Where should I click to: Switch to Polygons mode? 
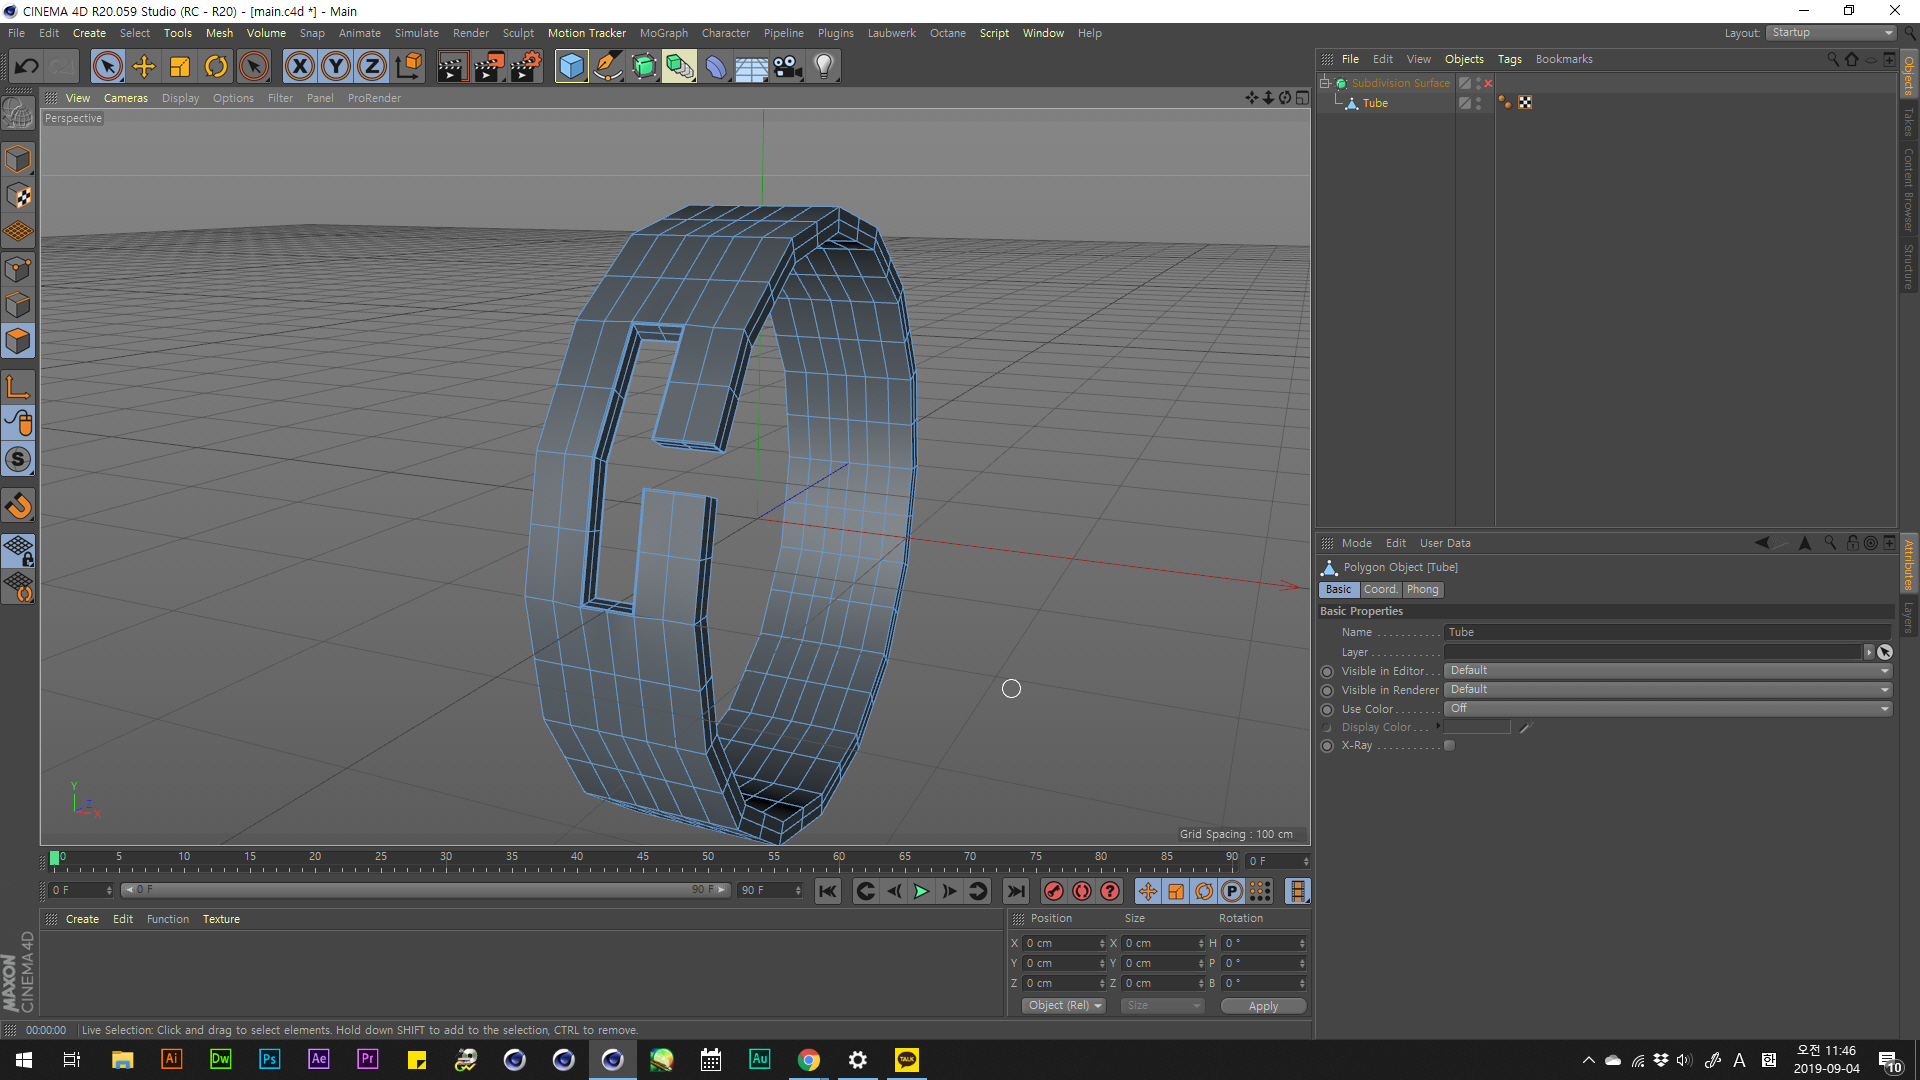18,341
